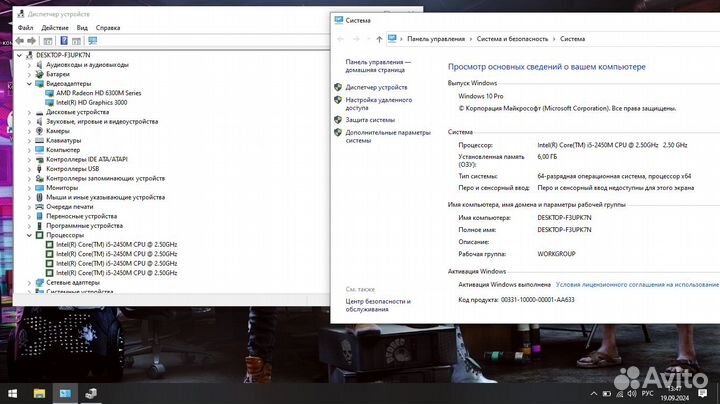Collapse the Процессоры node
Screen dimensions: 720x404
click(x=29, y=235)
